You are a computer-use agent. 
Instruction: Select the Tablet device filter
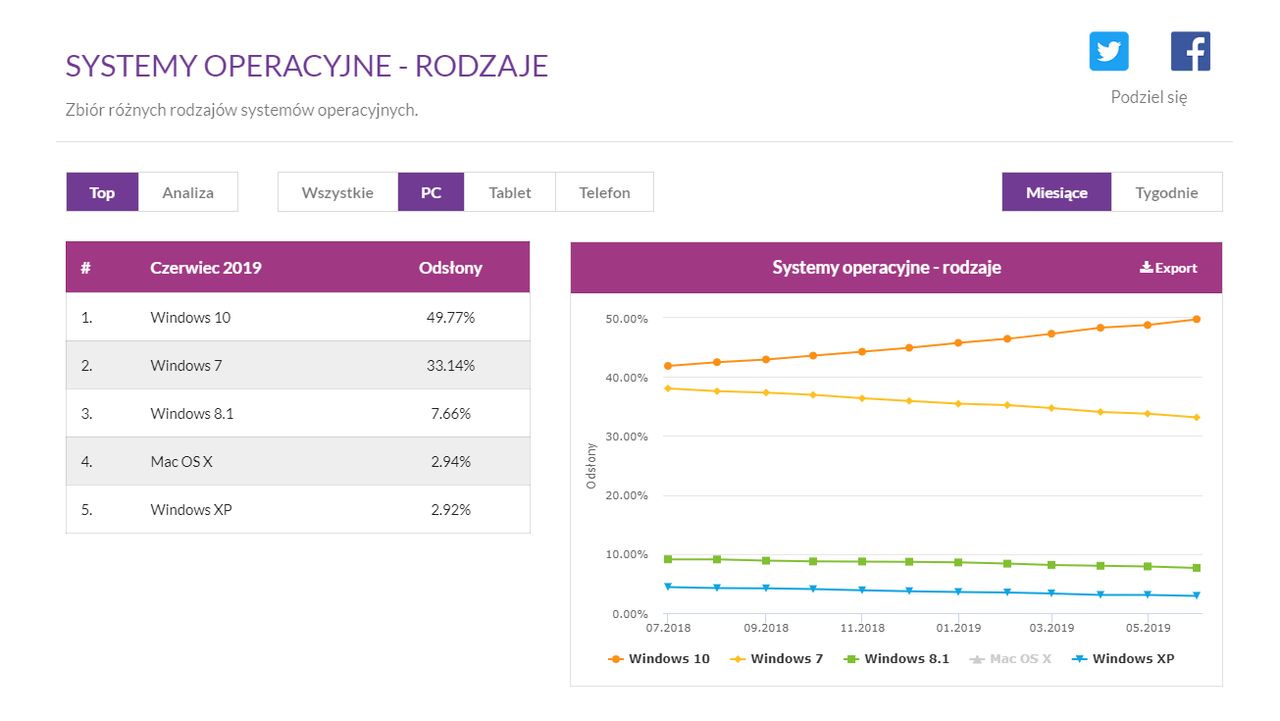(x=510, y=192)
